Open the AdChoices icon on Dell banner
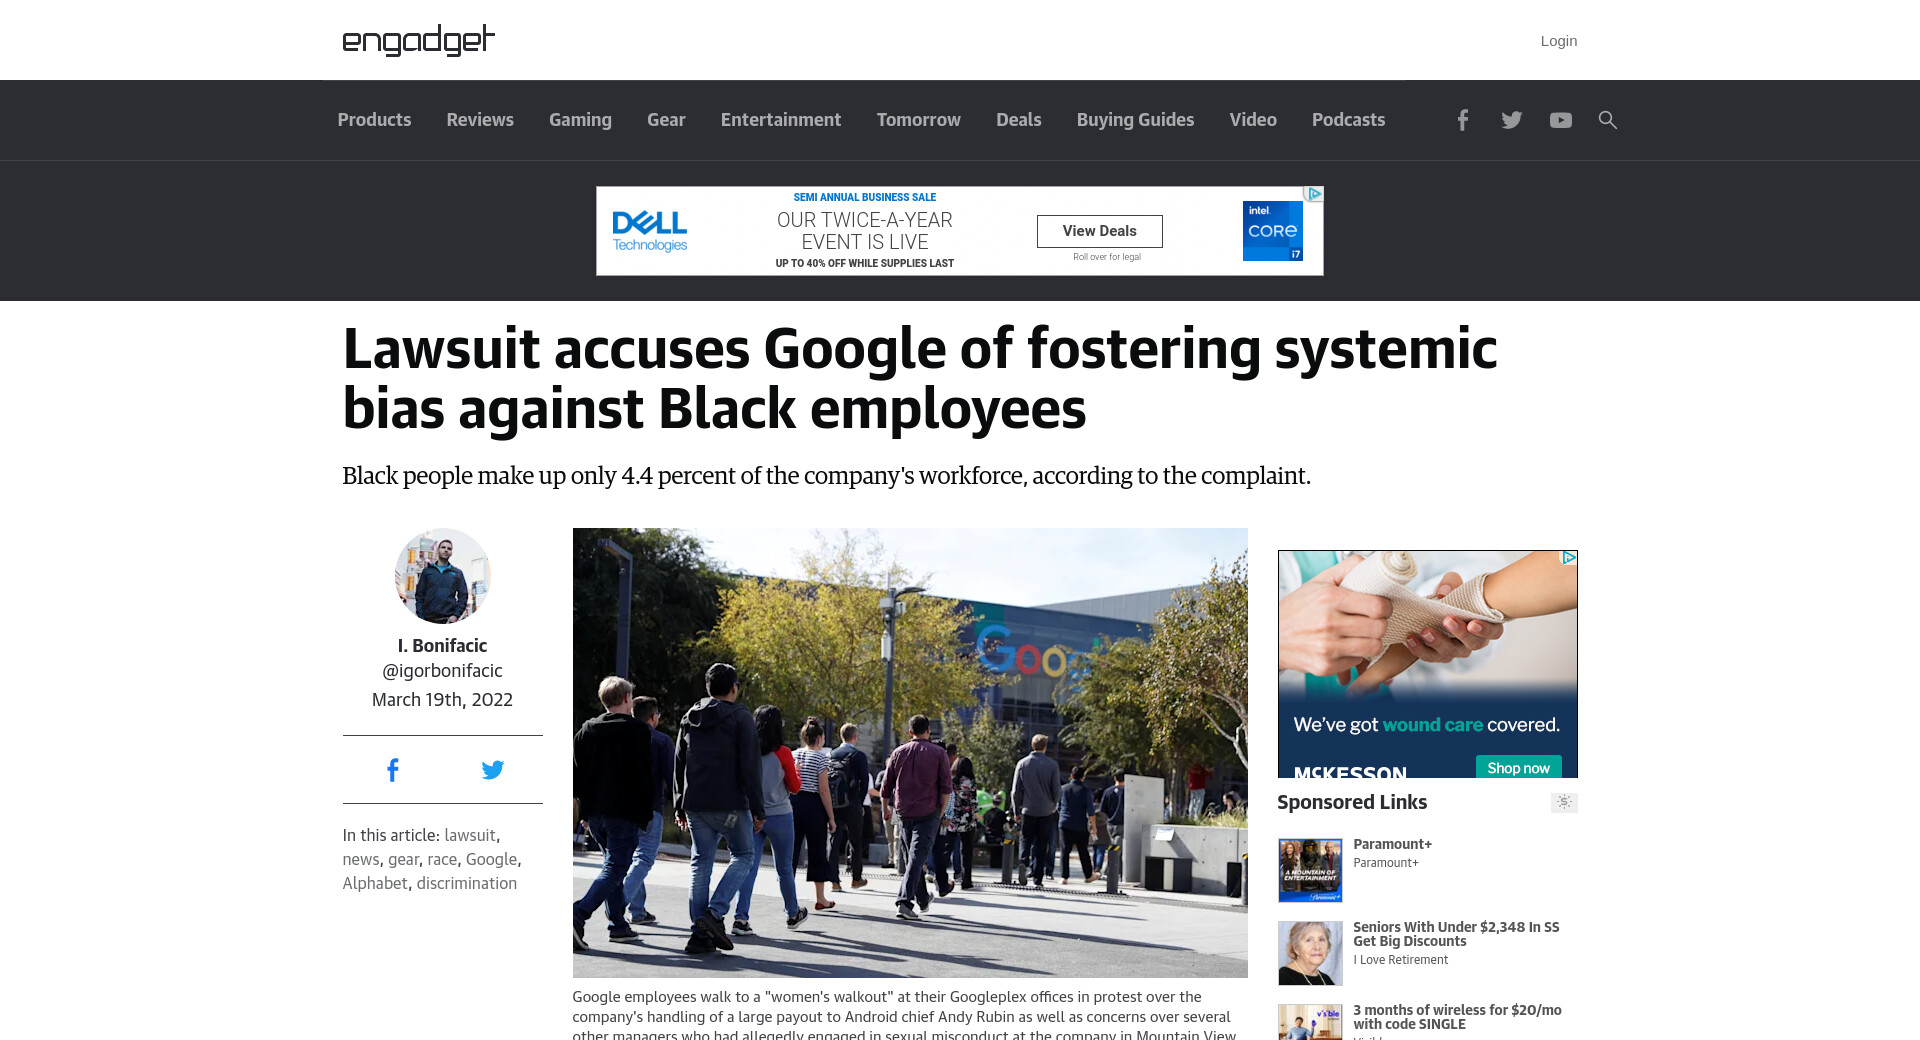Screen dimensions: 1920x1040 click(1314, 194)
